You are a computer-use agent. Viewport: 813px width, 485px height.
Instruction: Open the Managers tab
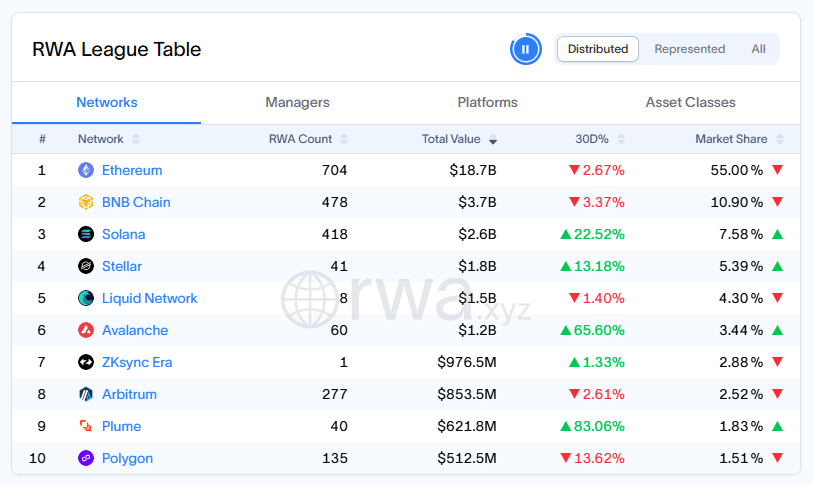pyautogui.click(x=297, y=102)
